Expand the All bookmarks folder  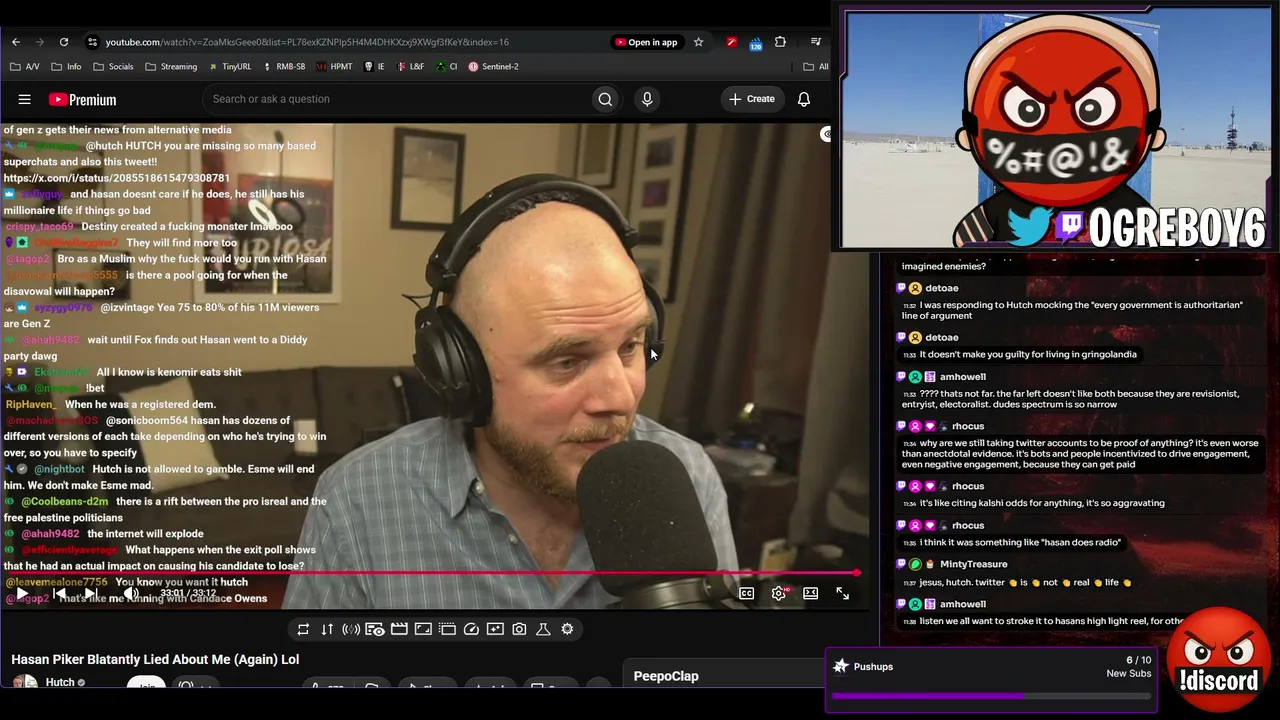point(816,67)
